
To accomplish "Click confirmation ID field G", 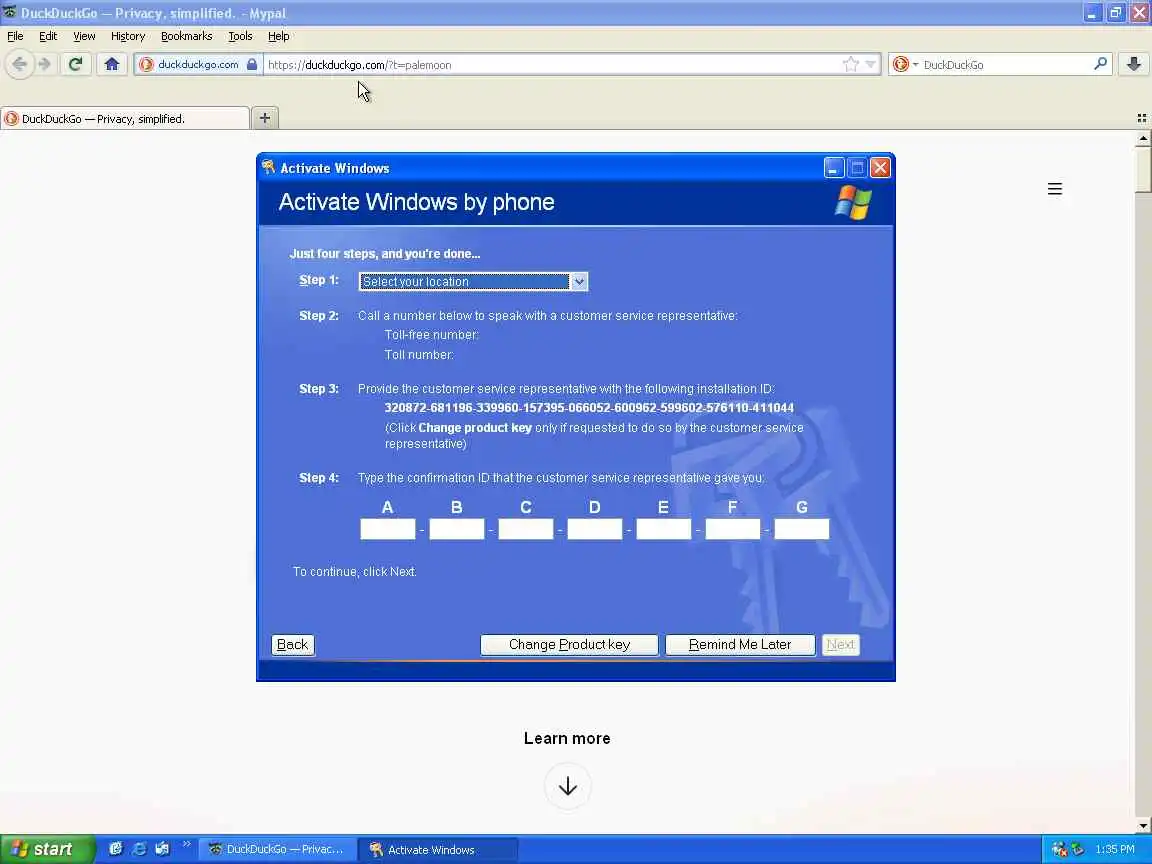I will (802, 529).
